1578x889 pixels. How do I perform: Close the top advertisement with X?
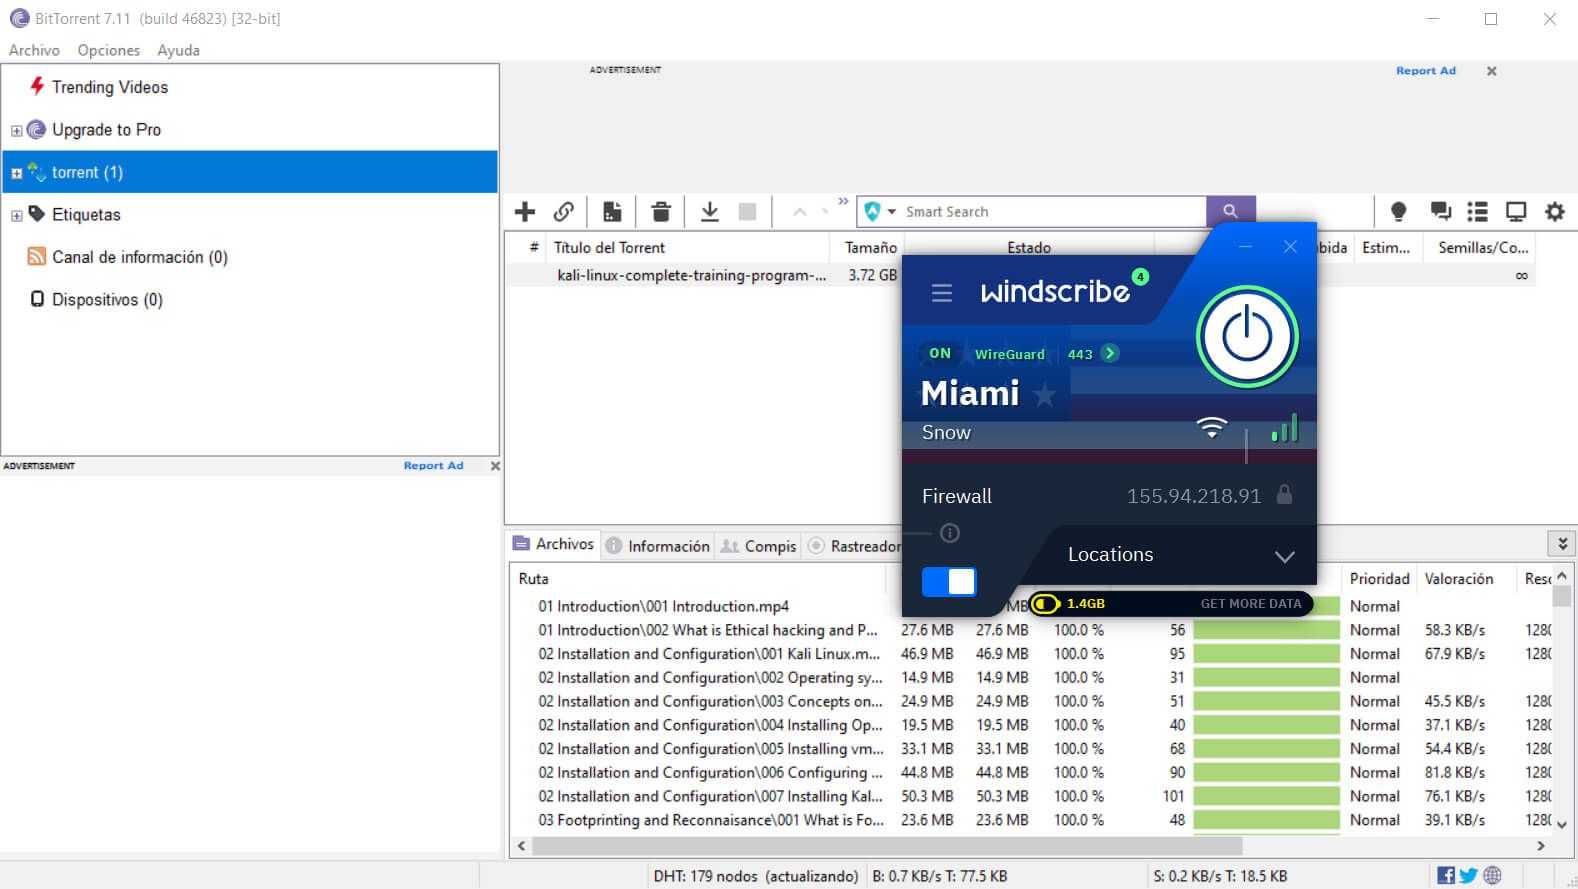pyautogui.click(x=1491, y=71)
